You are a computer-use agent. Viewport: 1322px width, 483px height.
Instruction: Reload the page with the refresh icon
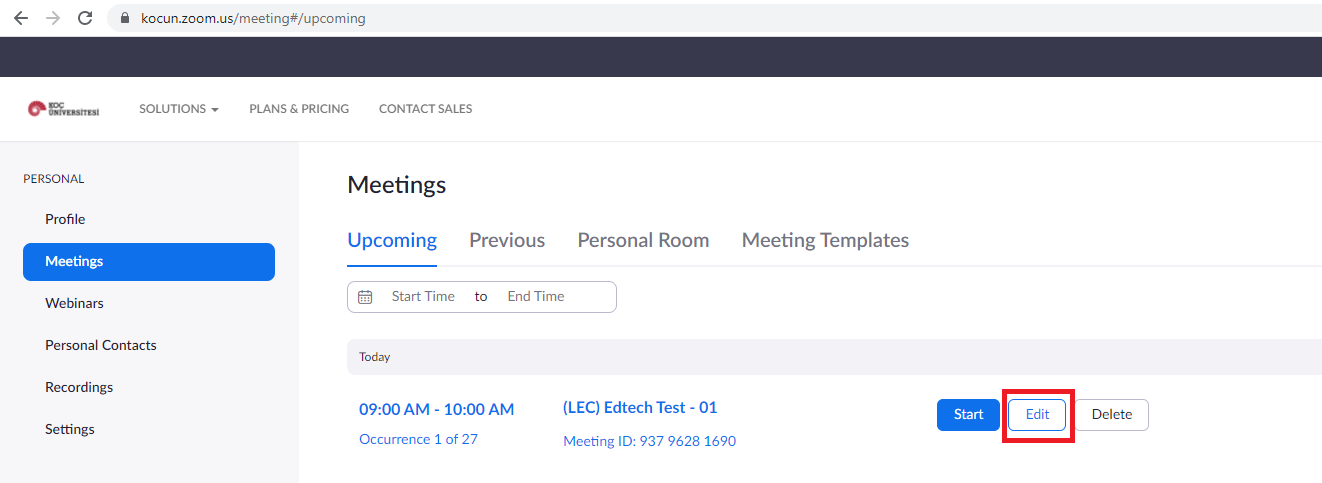(85, 18)
